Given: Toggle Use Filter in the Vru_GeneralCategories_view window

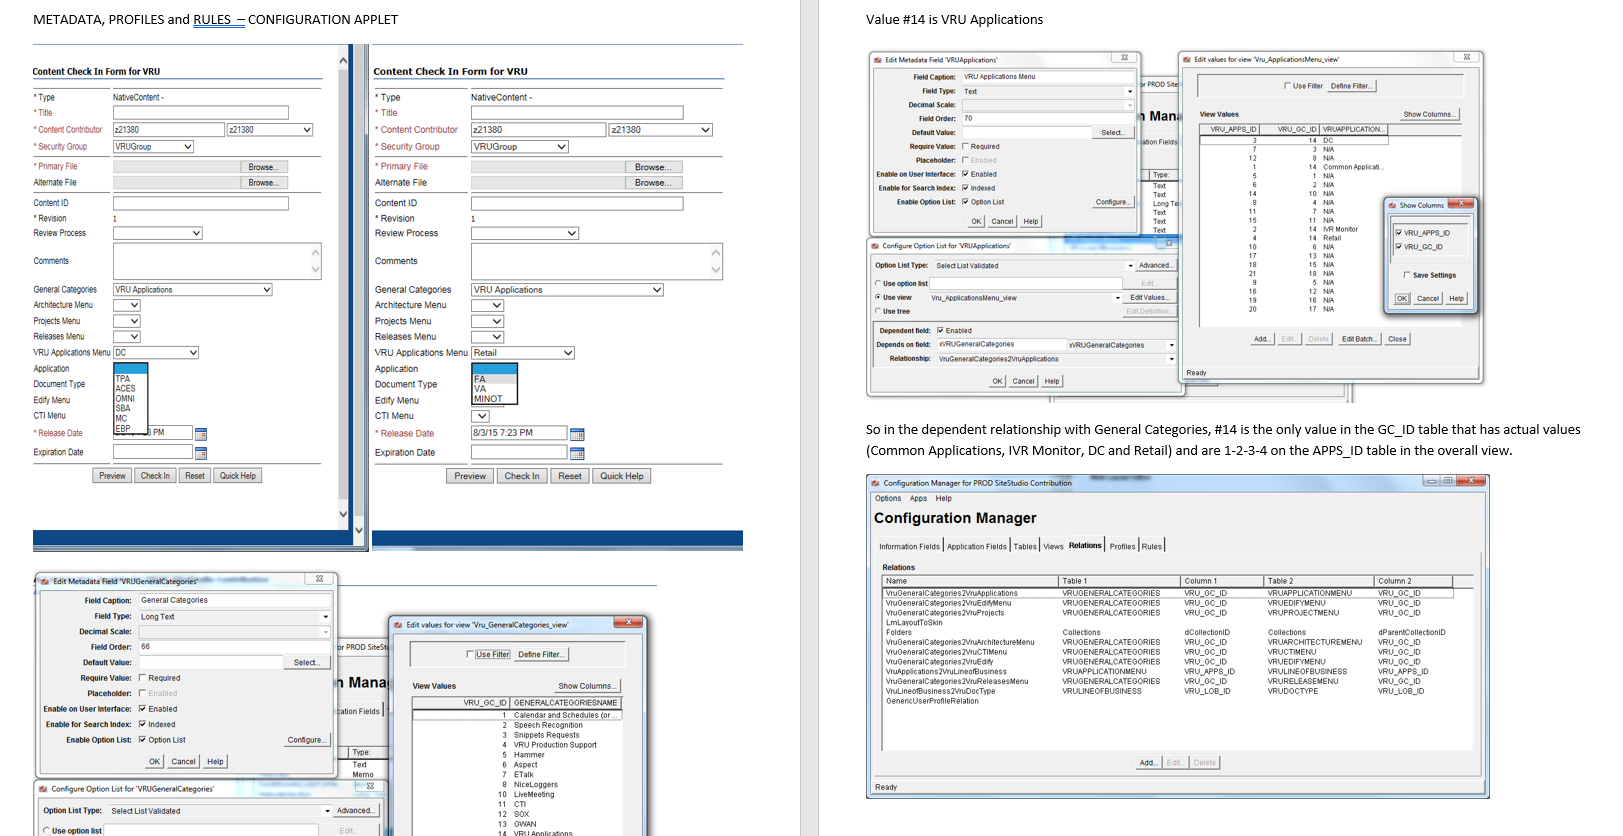Looking at the screenshot, I should 470,655.
